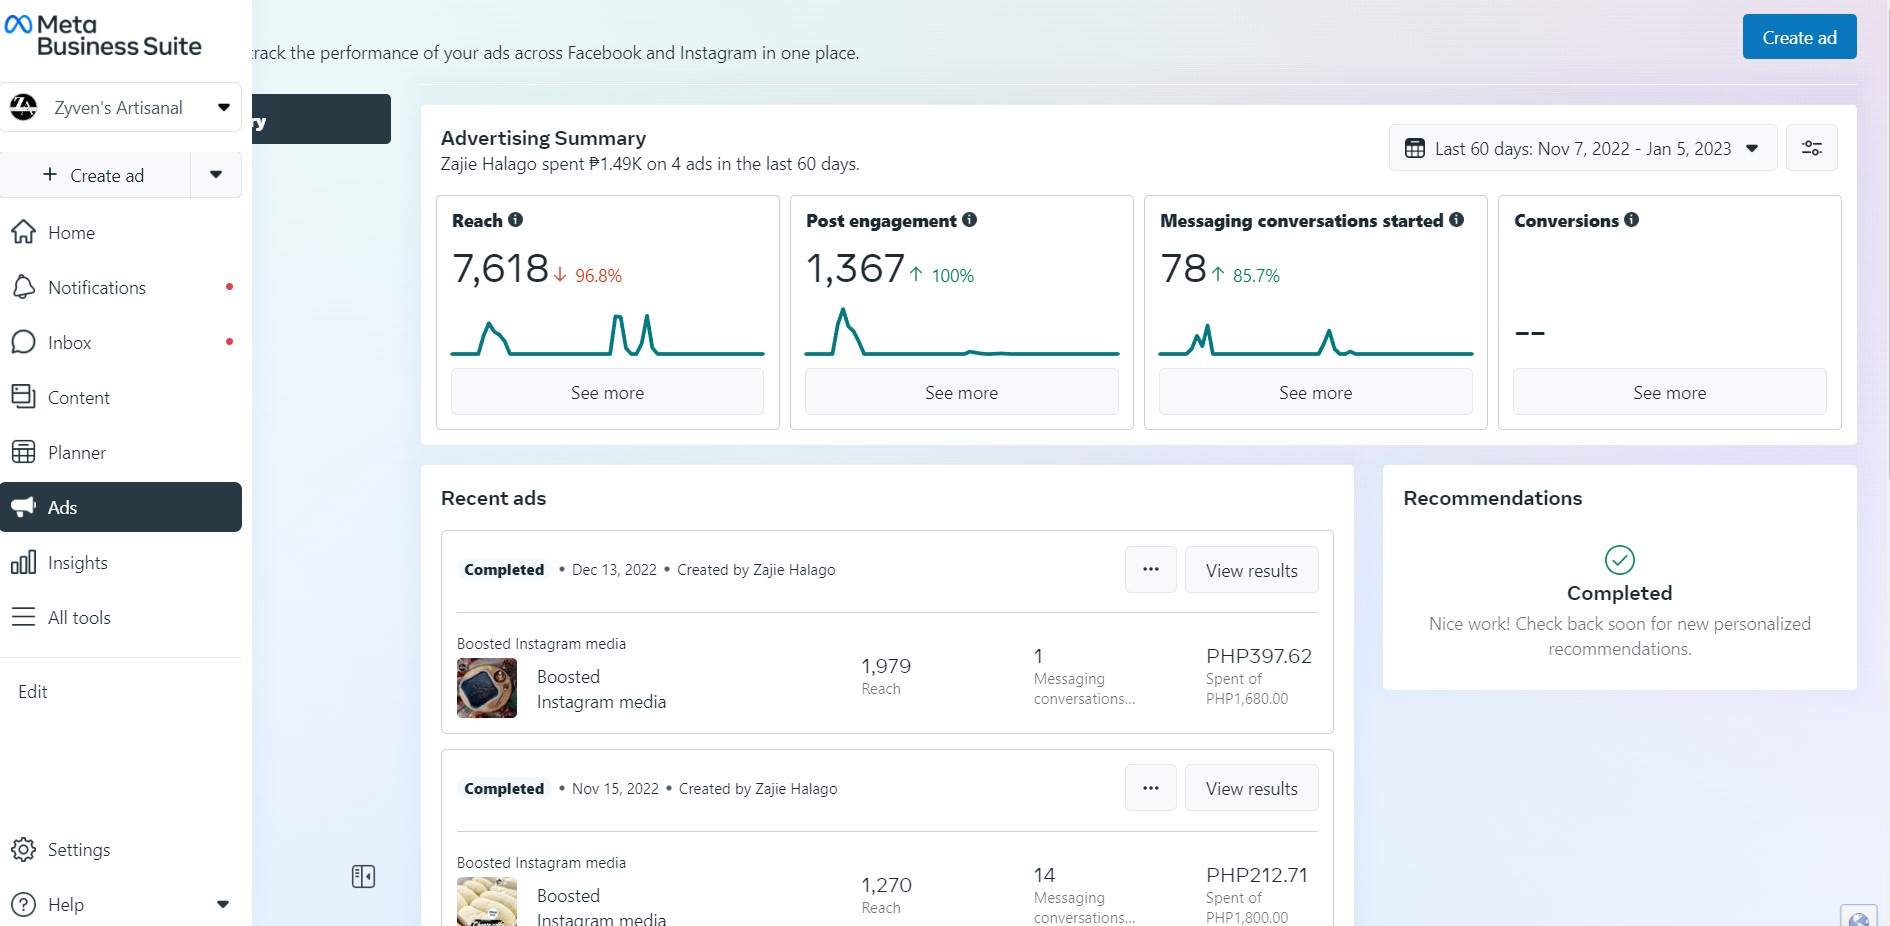Click the Post engagement info icon
Image resolution: width=1890 pixels, height=926 pixels.
969,220
